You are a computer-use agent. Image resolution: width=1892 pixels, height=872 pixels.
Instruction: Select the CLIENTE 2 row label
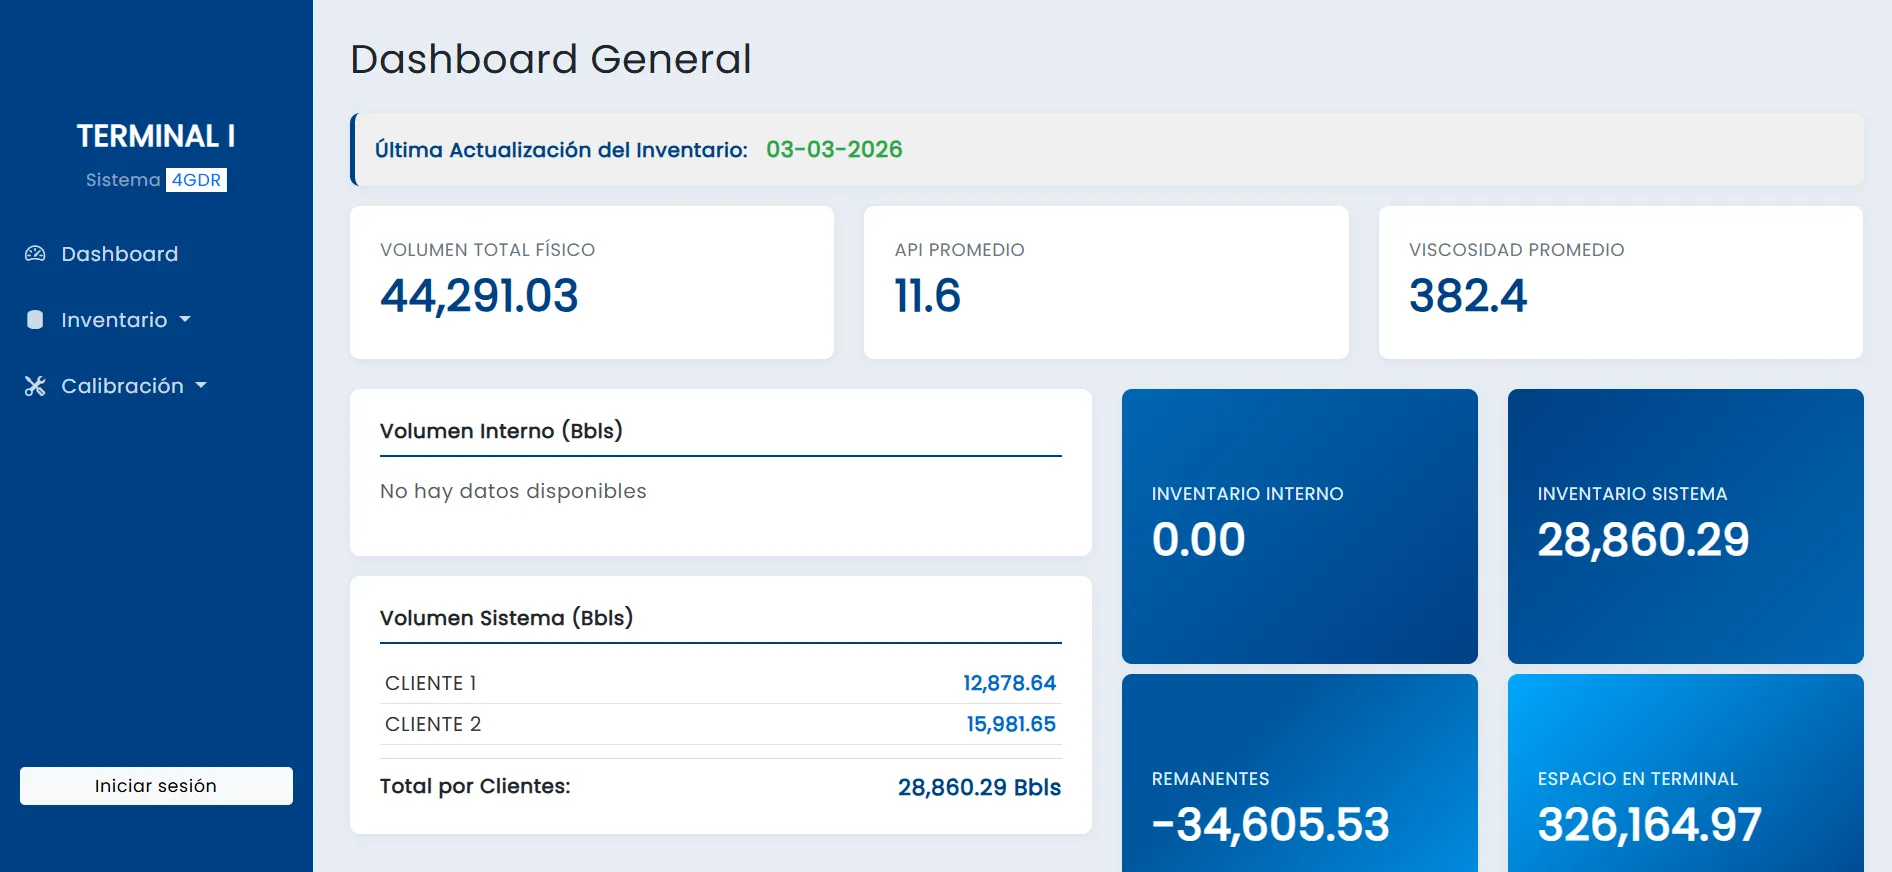433,724
